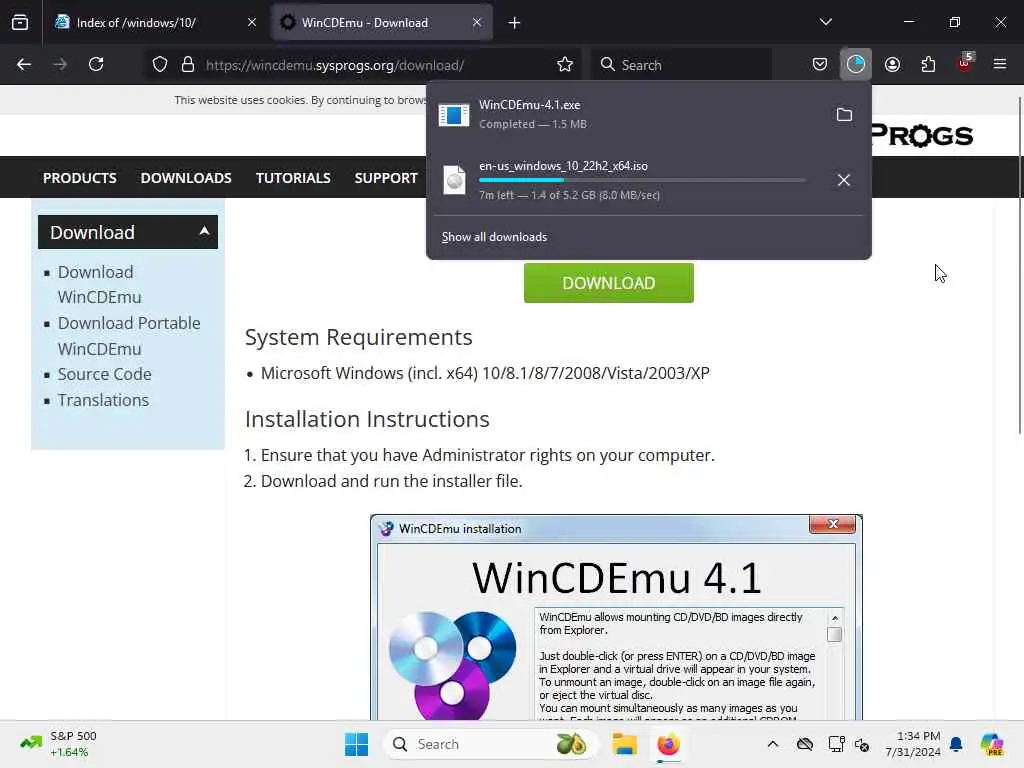Open Source Code sidebar link
Screen dimensions: 1024x768
pyautogui.click(x=104, y=374)
